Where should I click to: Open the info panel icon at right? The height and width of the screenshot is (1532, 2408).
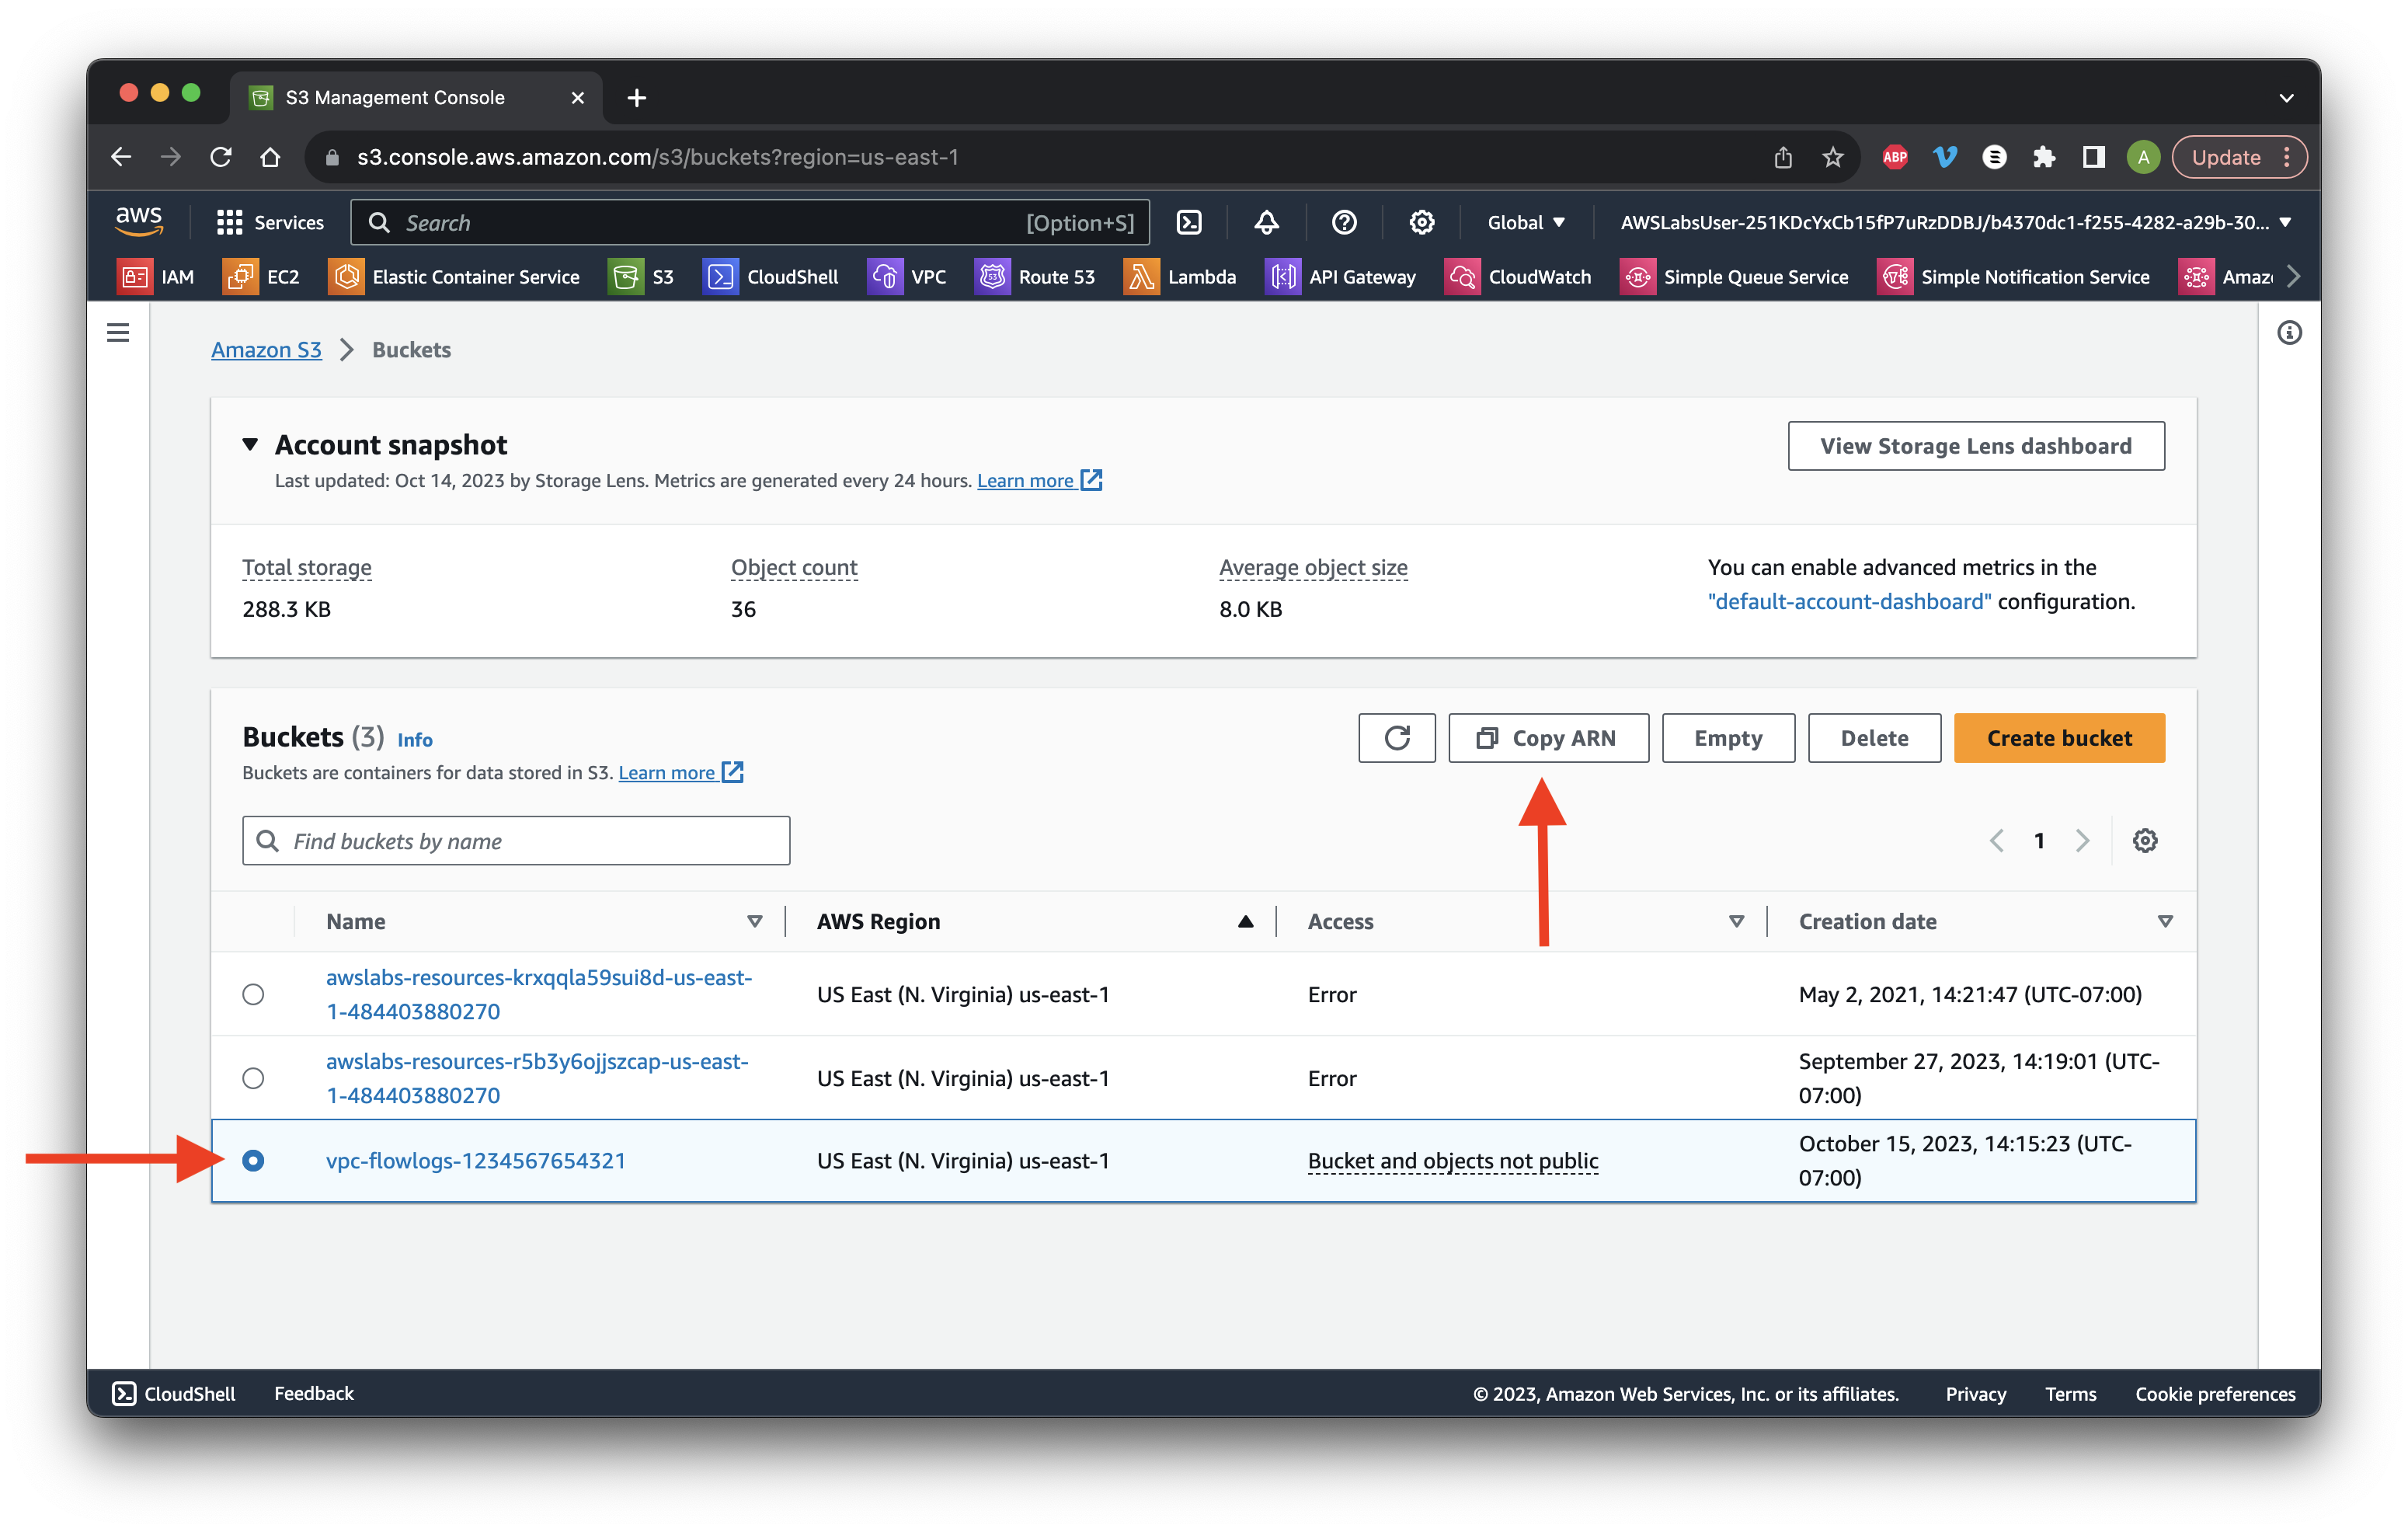click(x=2289, y=333)
